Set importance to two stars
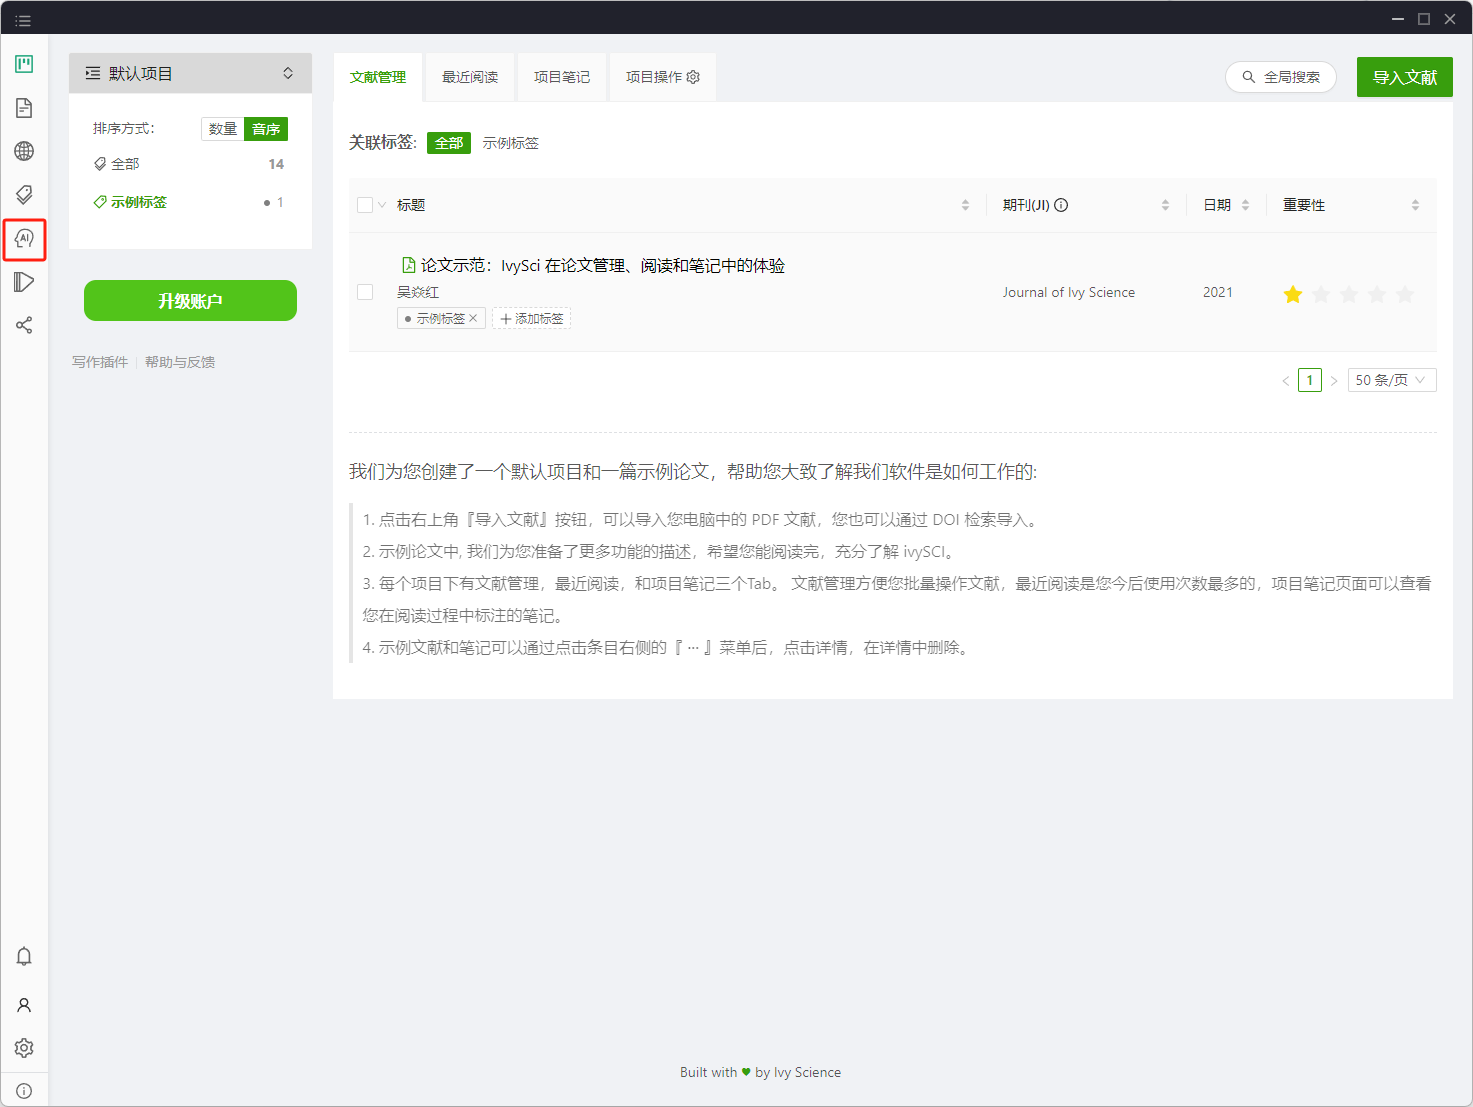This screenshot has height=1107, width=1473. [x=1321, y=294]
